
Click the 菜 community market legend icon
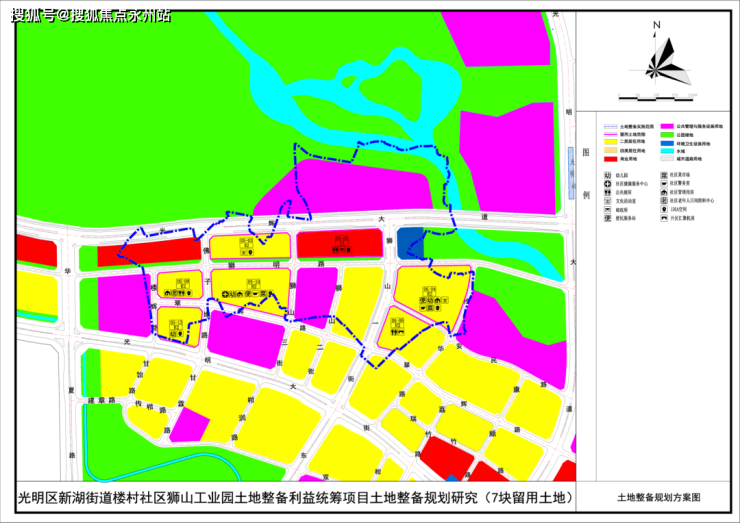pyautogui.click(x=664, y=175)
